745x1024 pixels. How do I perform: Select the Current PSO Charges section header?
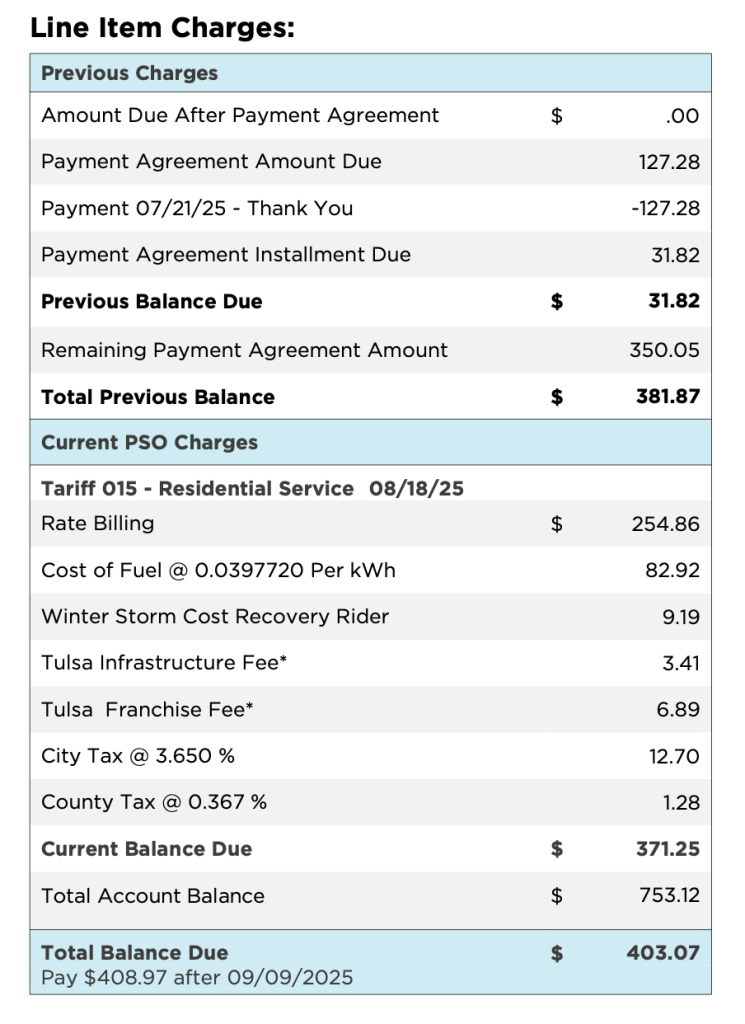pyautogui.click(x=149, y=442)
